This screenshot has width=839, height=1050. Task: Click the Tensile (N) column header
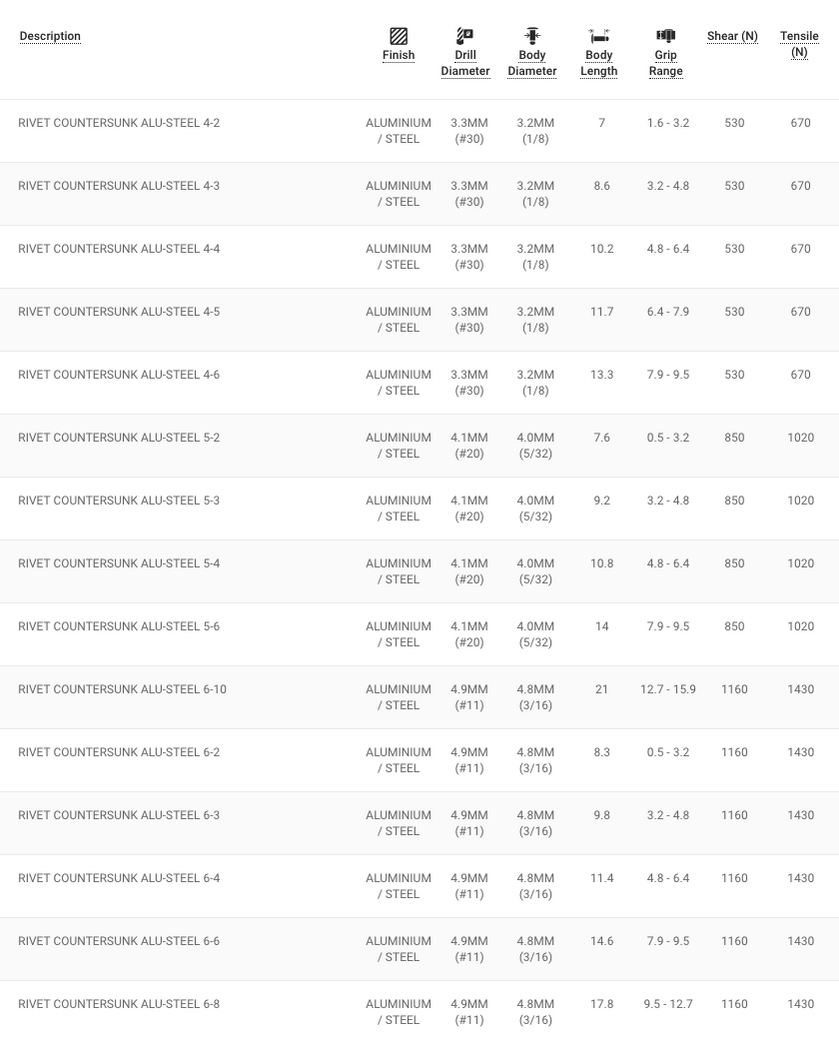tap(799, 44)
